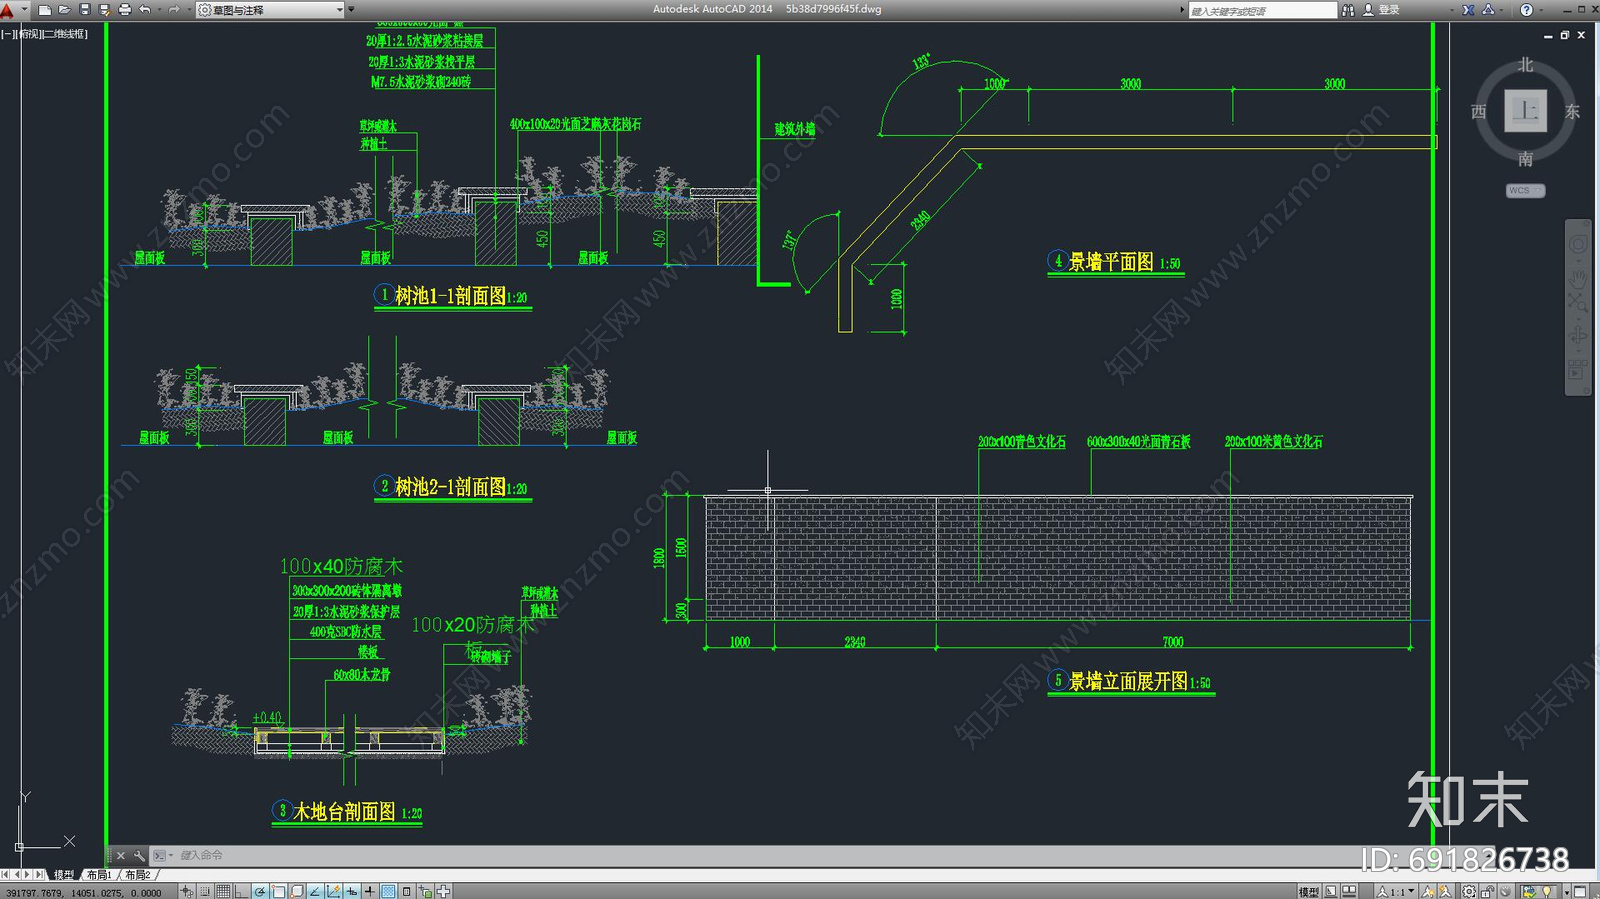The height and width of the screenshot is (899, 1600).
Task: Toggle Object Snap Tracking in status bar
Action: click(x=315, y=891)
